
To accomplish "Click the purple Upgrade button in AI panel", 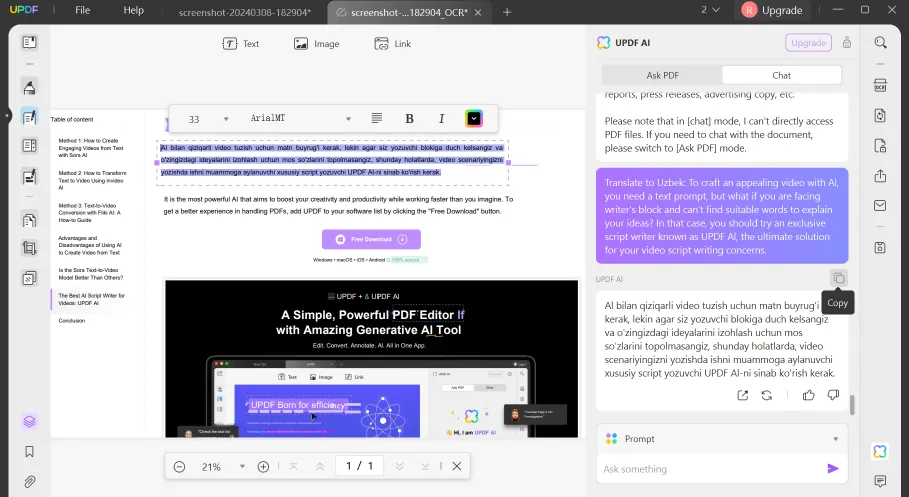I will 808,42.
